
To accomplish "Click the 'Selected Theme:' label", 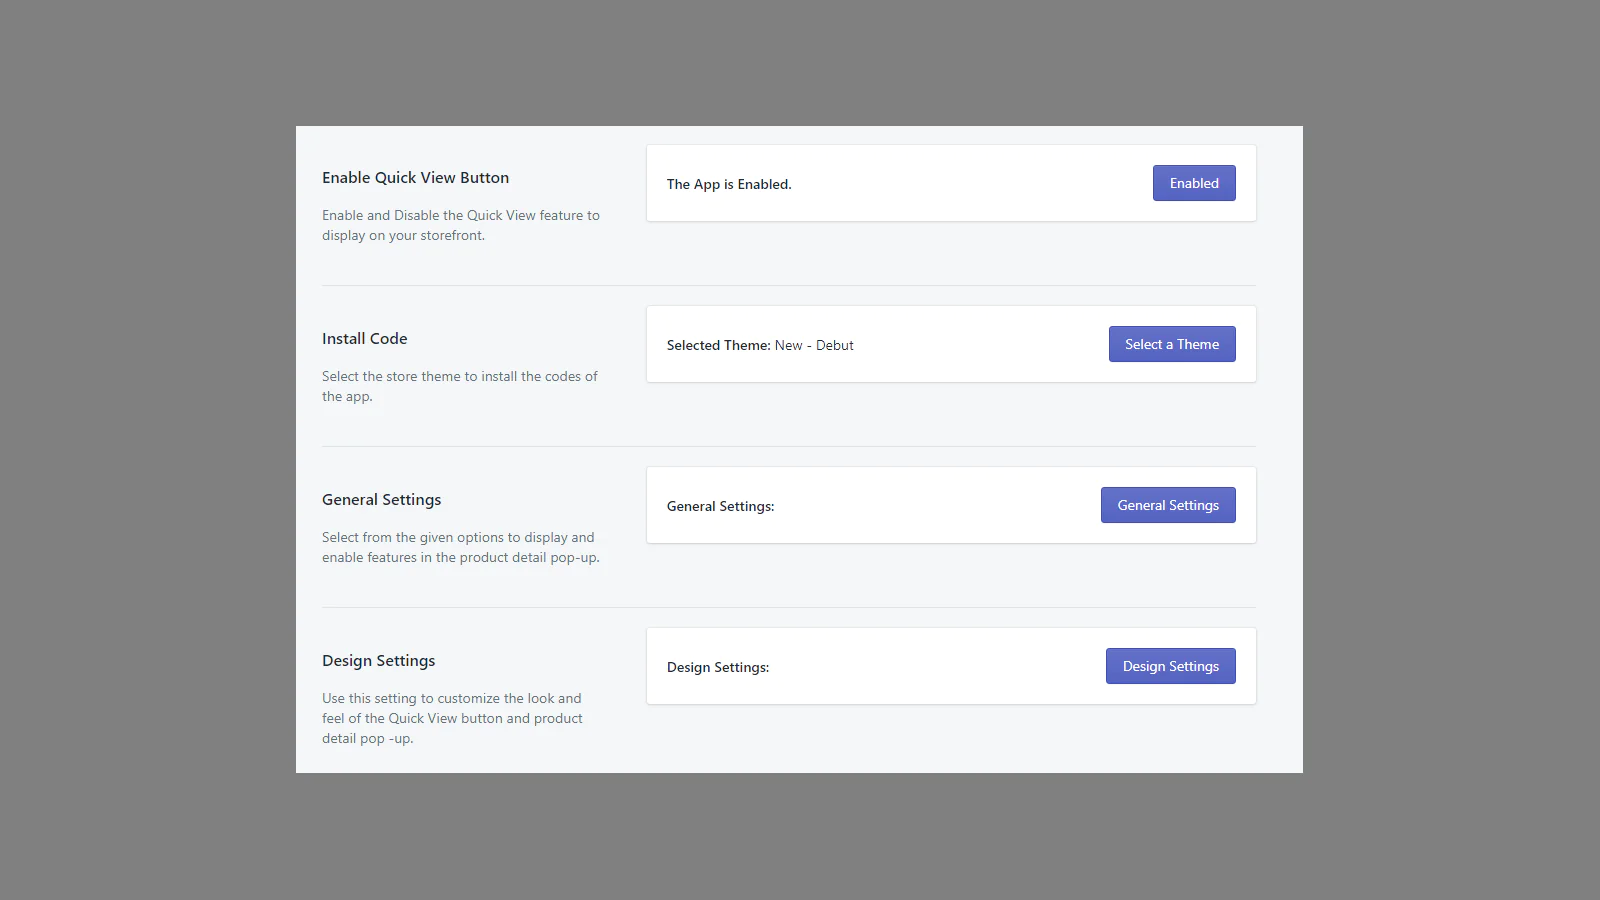I will tap(718, 345).
